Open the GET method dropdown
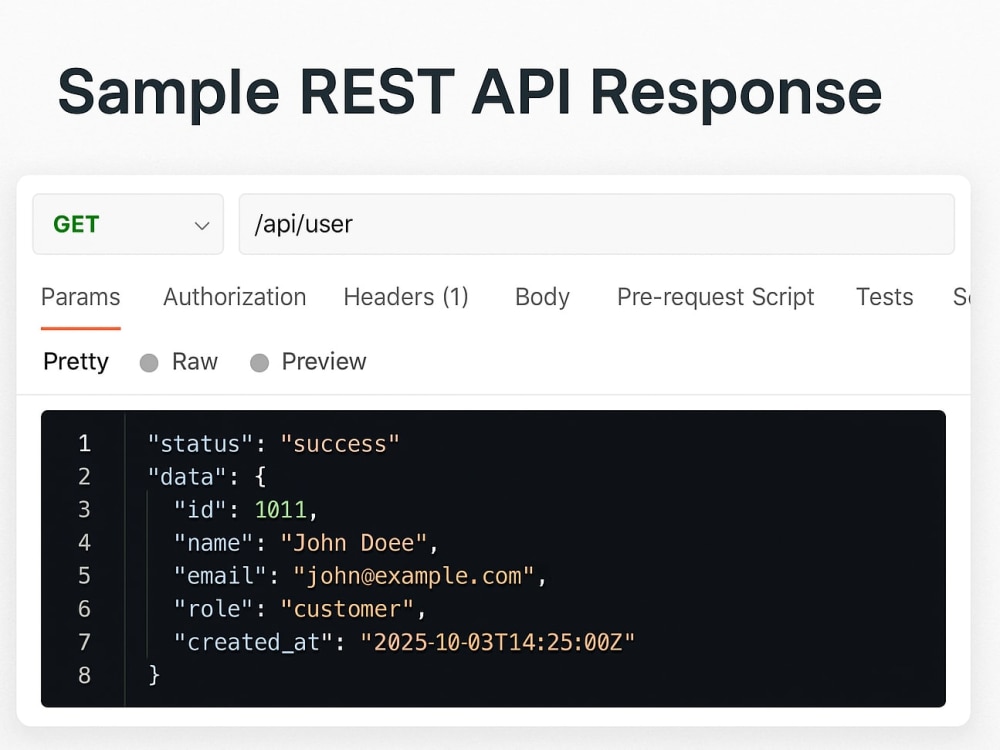The height and width of the screenshot is (750, 1000). click(128, 224)
